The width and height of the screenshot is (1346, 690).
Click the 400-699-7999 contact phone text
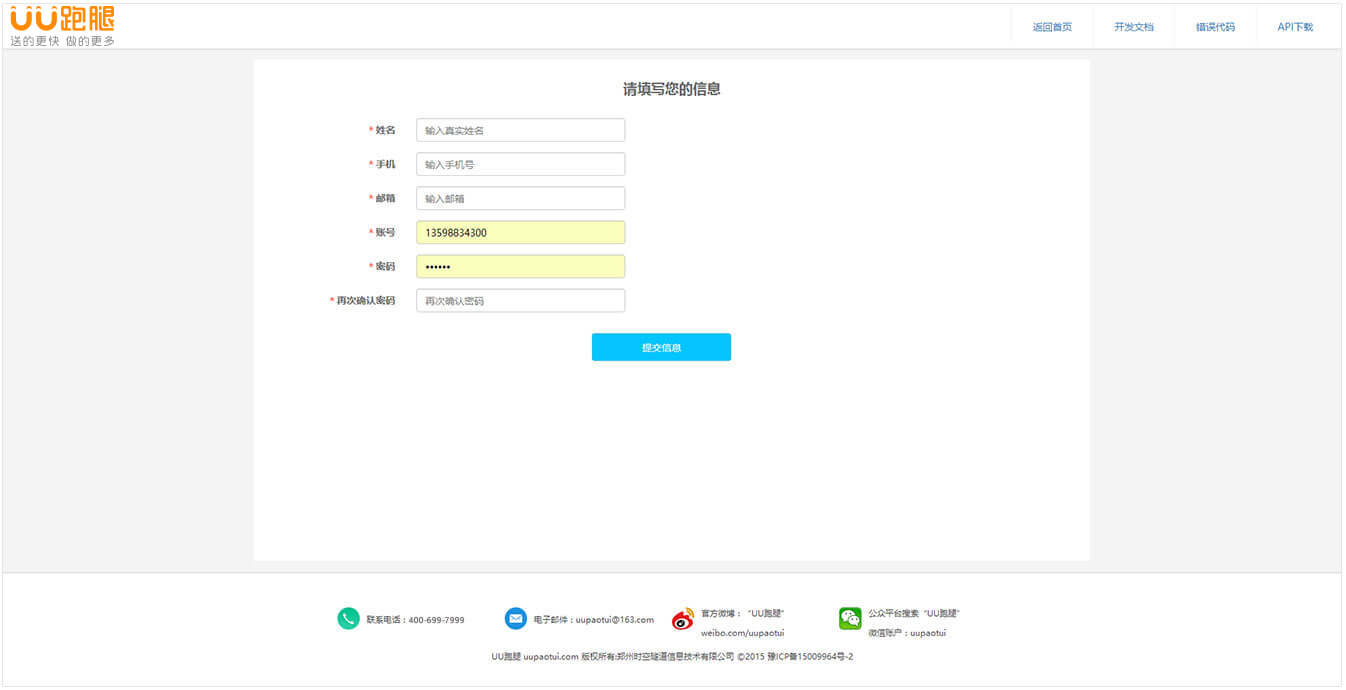(x=436, y=620)
